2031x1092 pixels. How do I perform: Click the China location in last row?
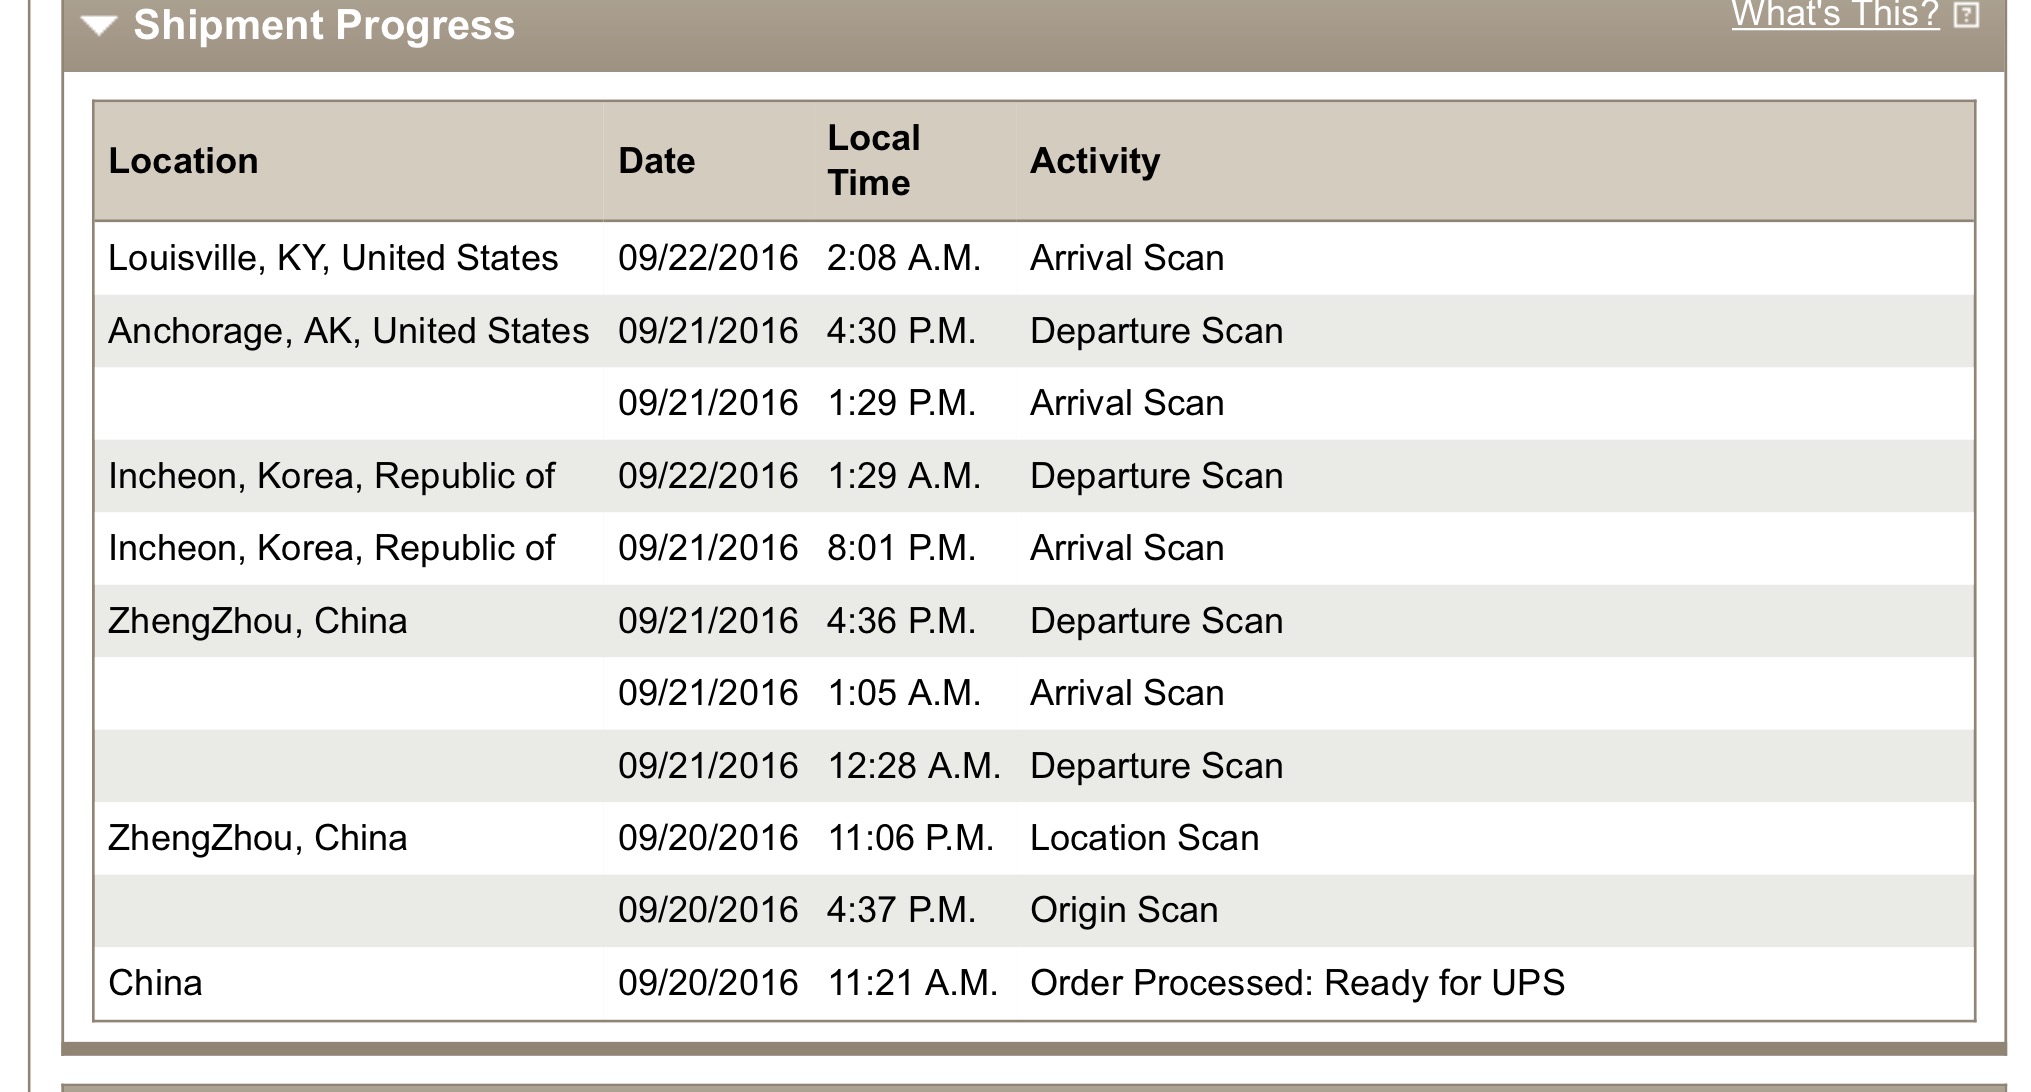155,983
